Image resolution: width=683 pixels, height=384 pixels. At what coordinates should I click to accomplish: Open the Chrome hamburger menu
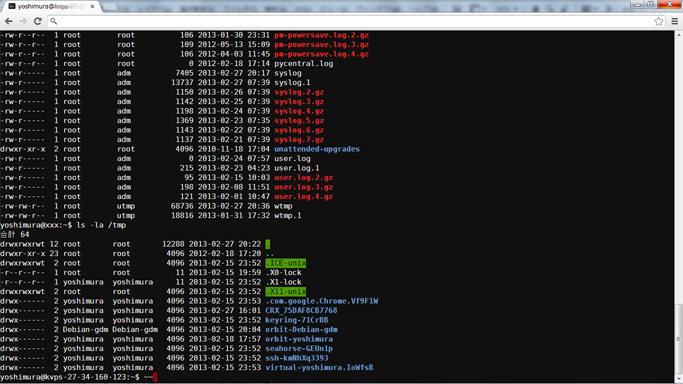675,21
